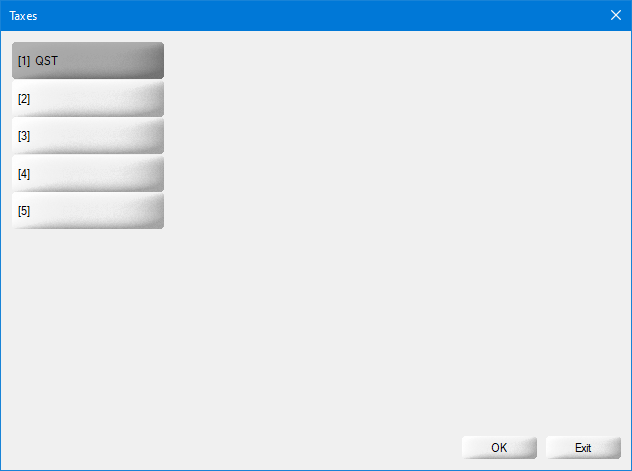632x471 pixels.
Task: Confirm the selection with OK
Action: pyautogui.click(x=499, y=448)
